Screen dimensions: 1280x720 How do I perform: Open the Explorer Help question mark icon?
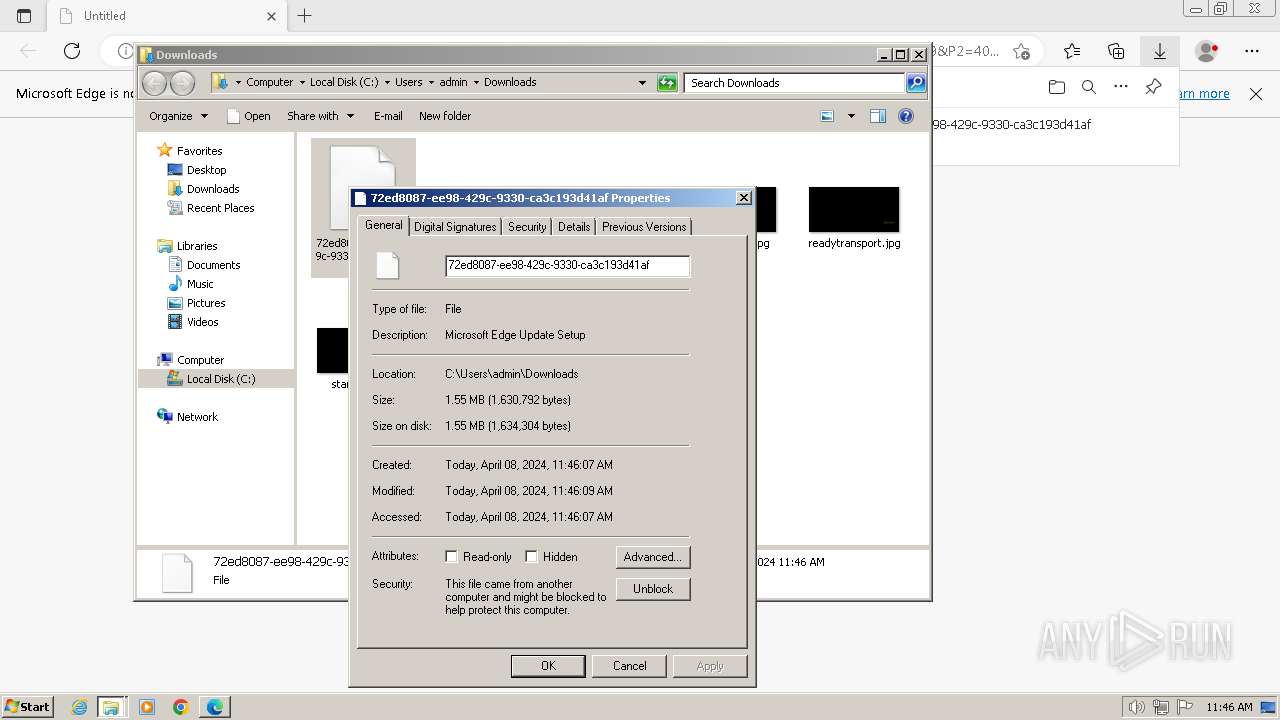click(x=906, y=116)
